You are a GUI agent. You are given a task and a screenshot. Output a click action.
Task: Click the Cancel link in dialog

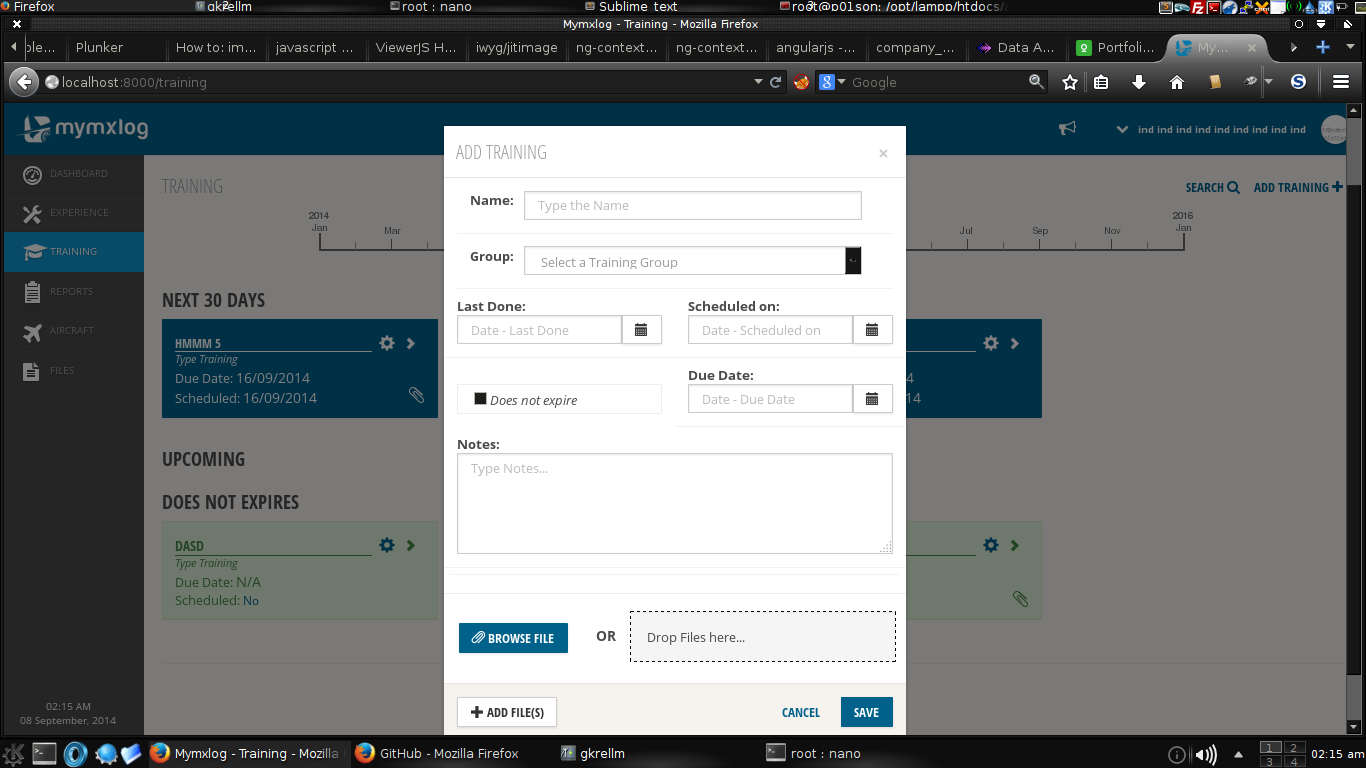click(800, 712)
